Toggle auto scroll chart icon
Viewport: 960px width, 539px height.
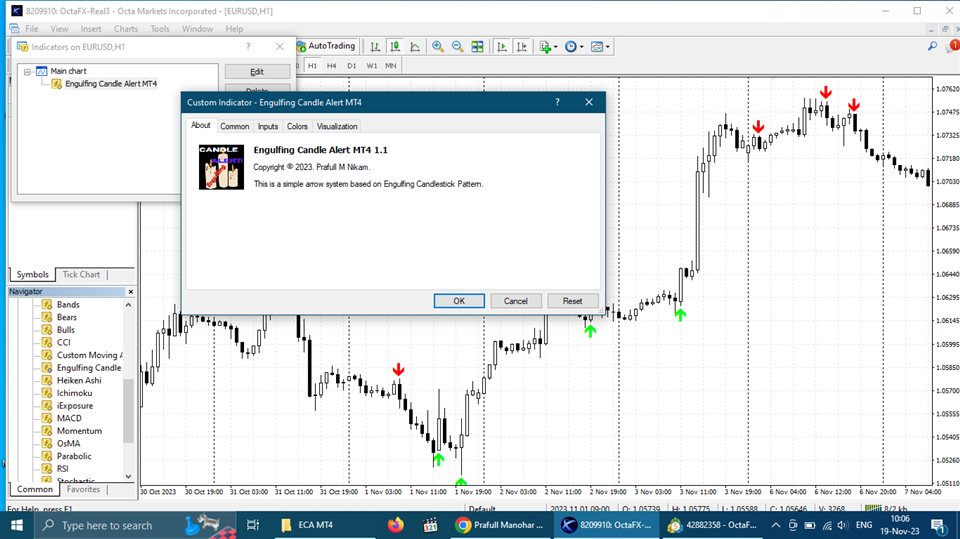click(x=502, y=47)
